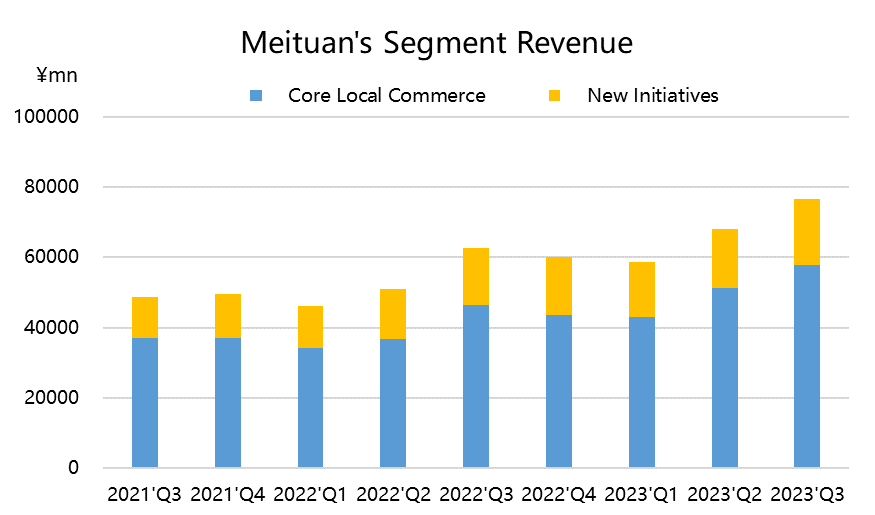Screen dimensions: 875x515
Task: Click the chart title Meituan's Segment Revenue
Action: tap(436, 43)
